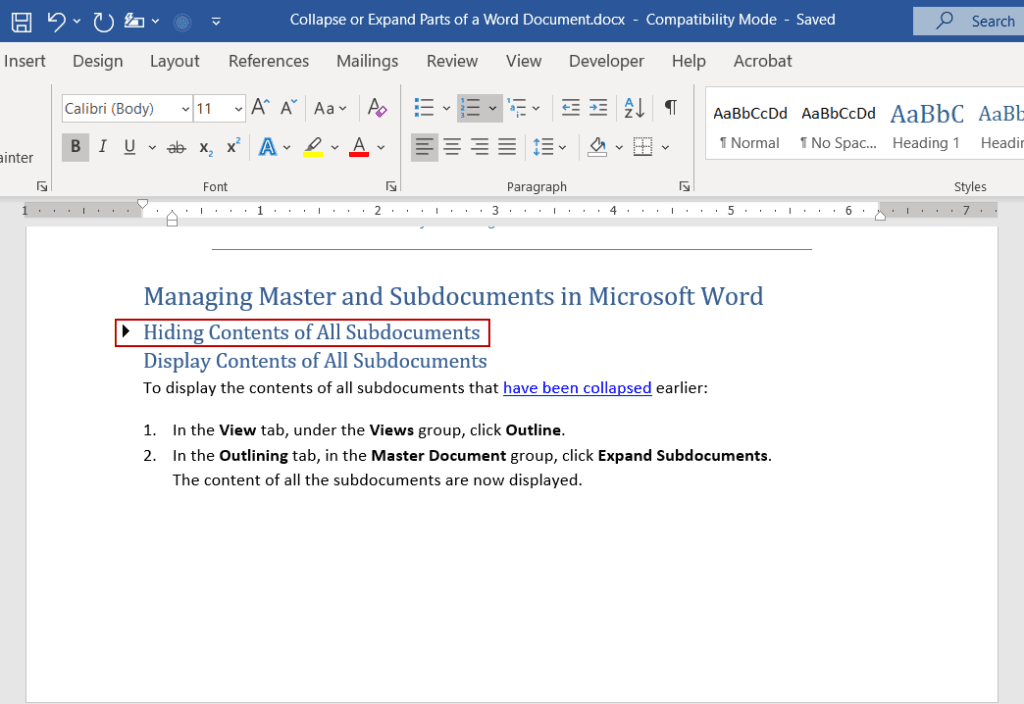Select the strikethrough icon

[x=176, y=147]
